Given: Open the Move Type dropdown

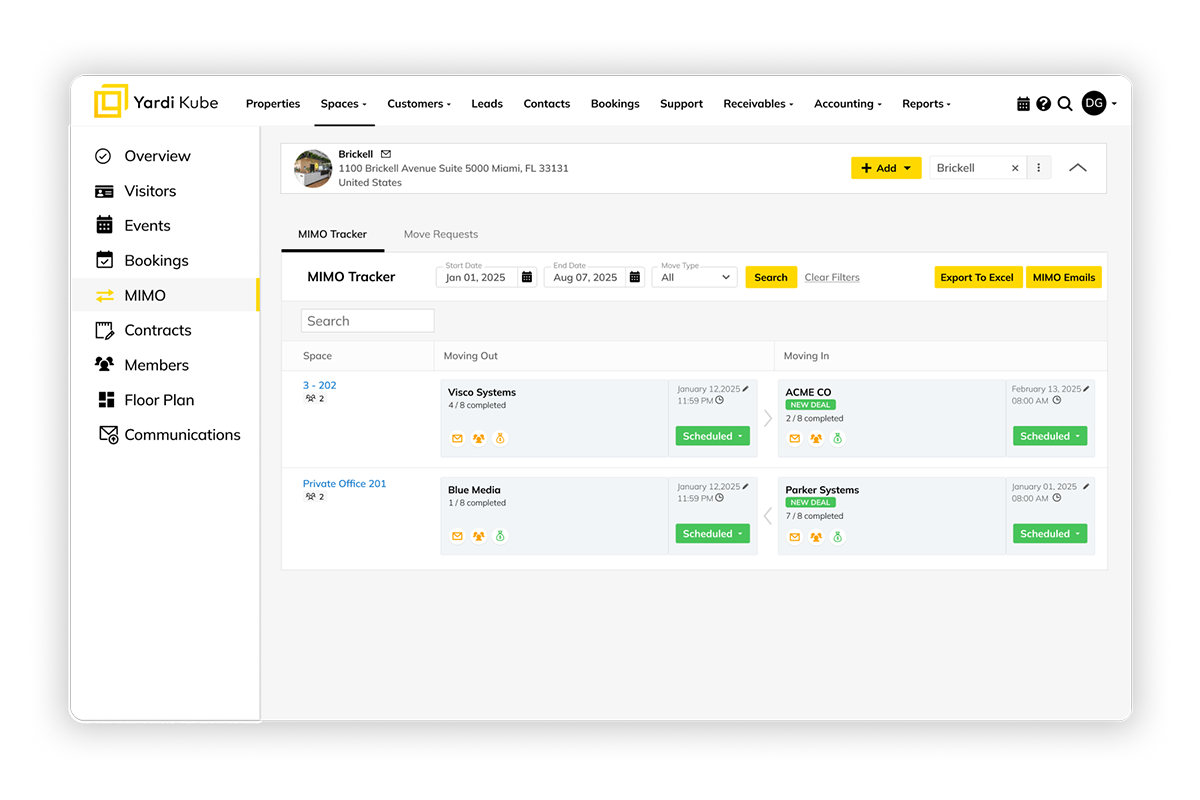Looking at the screenshot, I should point(696,278).
